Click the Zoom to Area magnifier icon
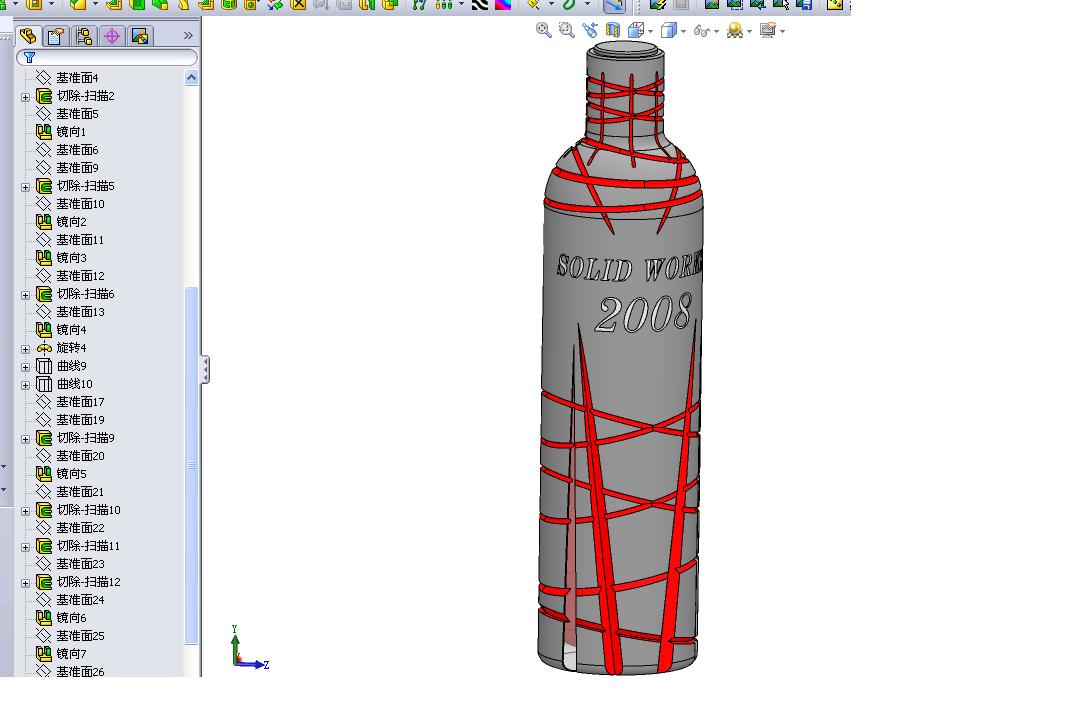Viewport: 1090px width, 709px height. [567, 30]
